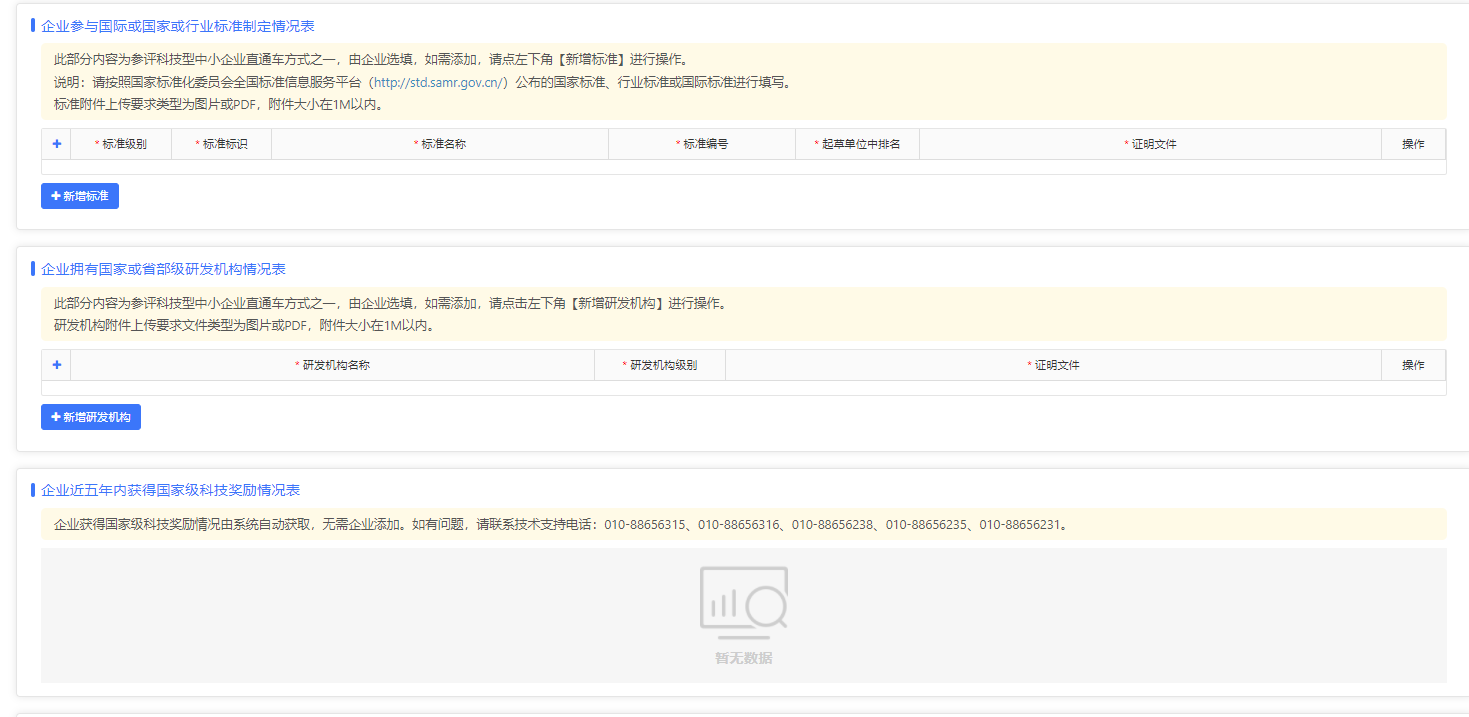Screen dimensions: 1469x717
Task: Select the 研发机构名称 column header
Action: [333, 365]
